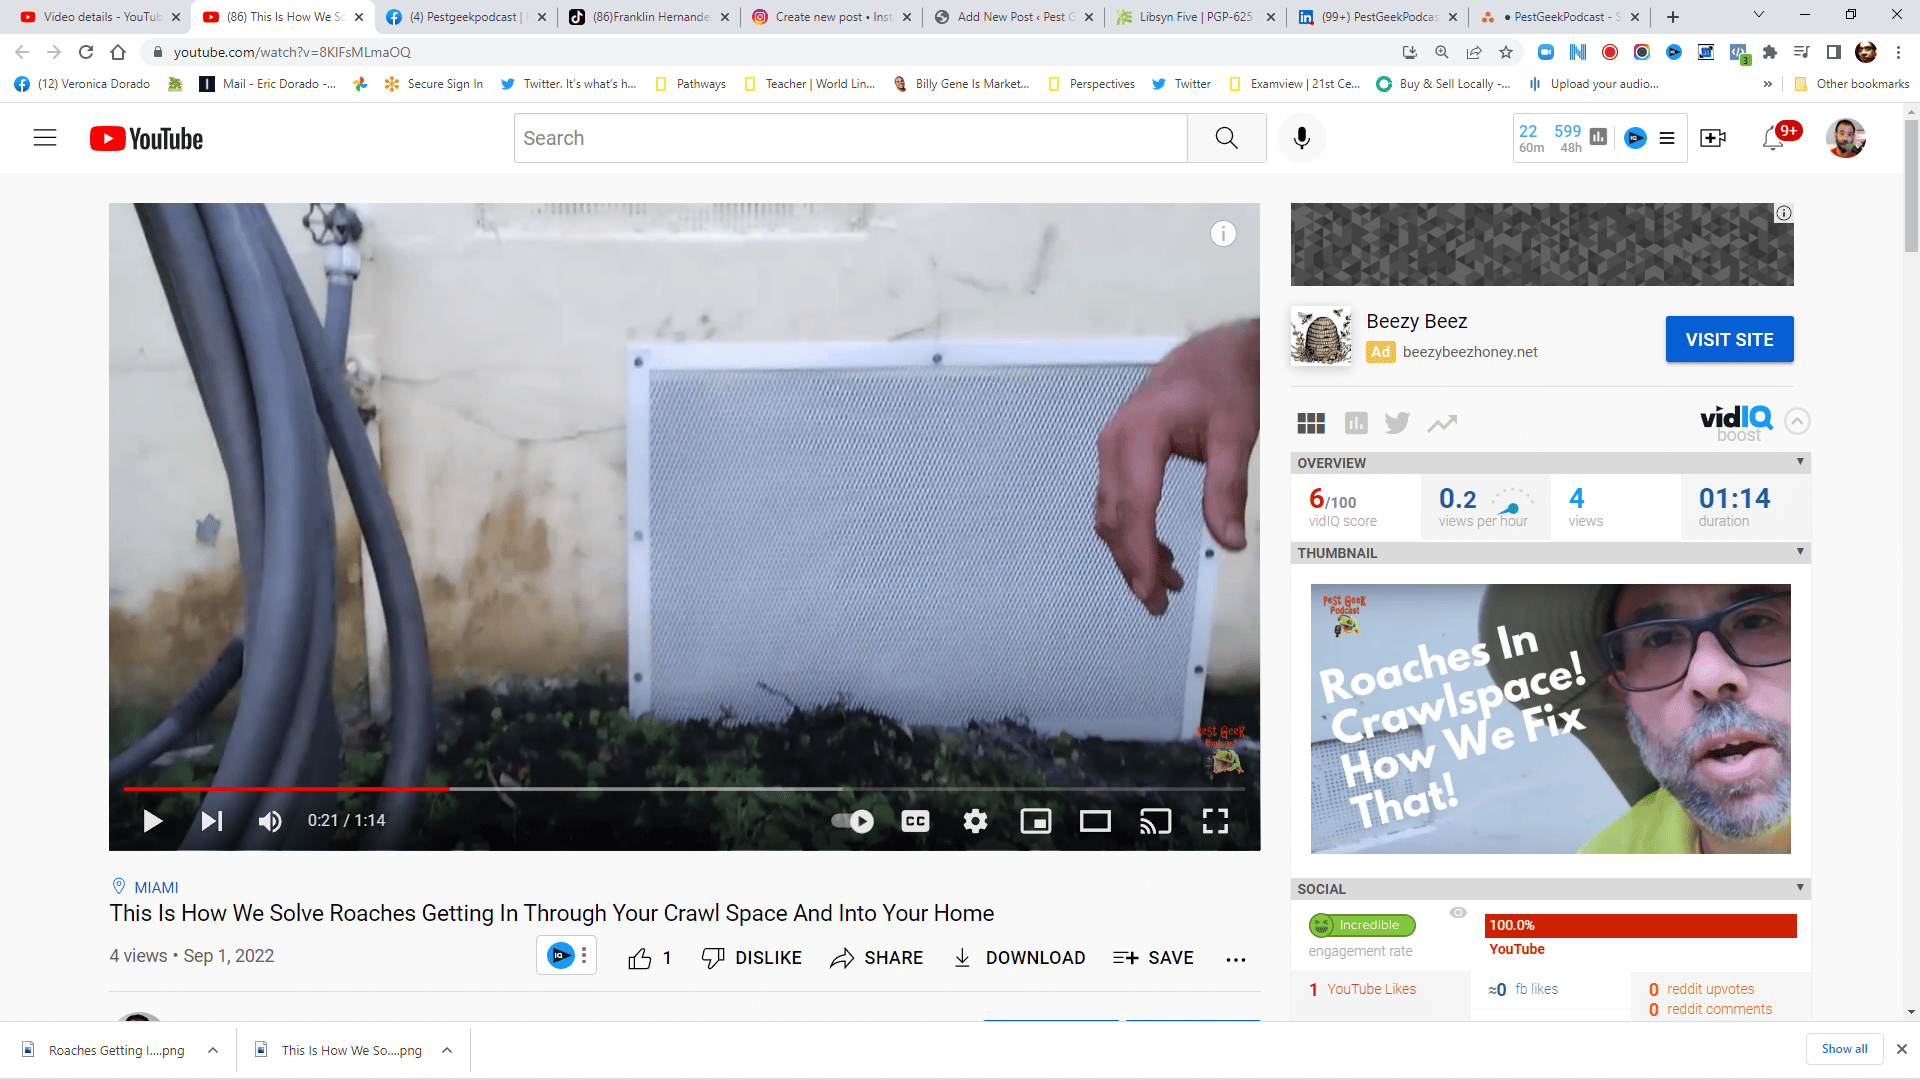Toggle closed captions CC button

click(x=915, y=821)
